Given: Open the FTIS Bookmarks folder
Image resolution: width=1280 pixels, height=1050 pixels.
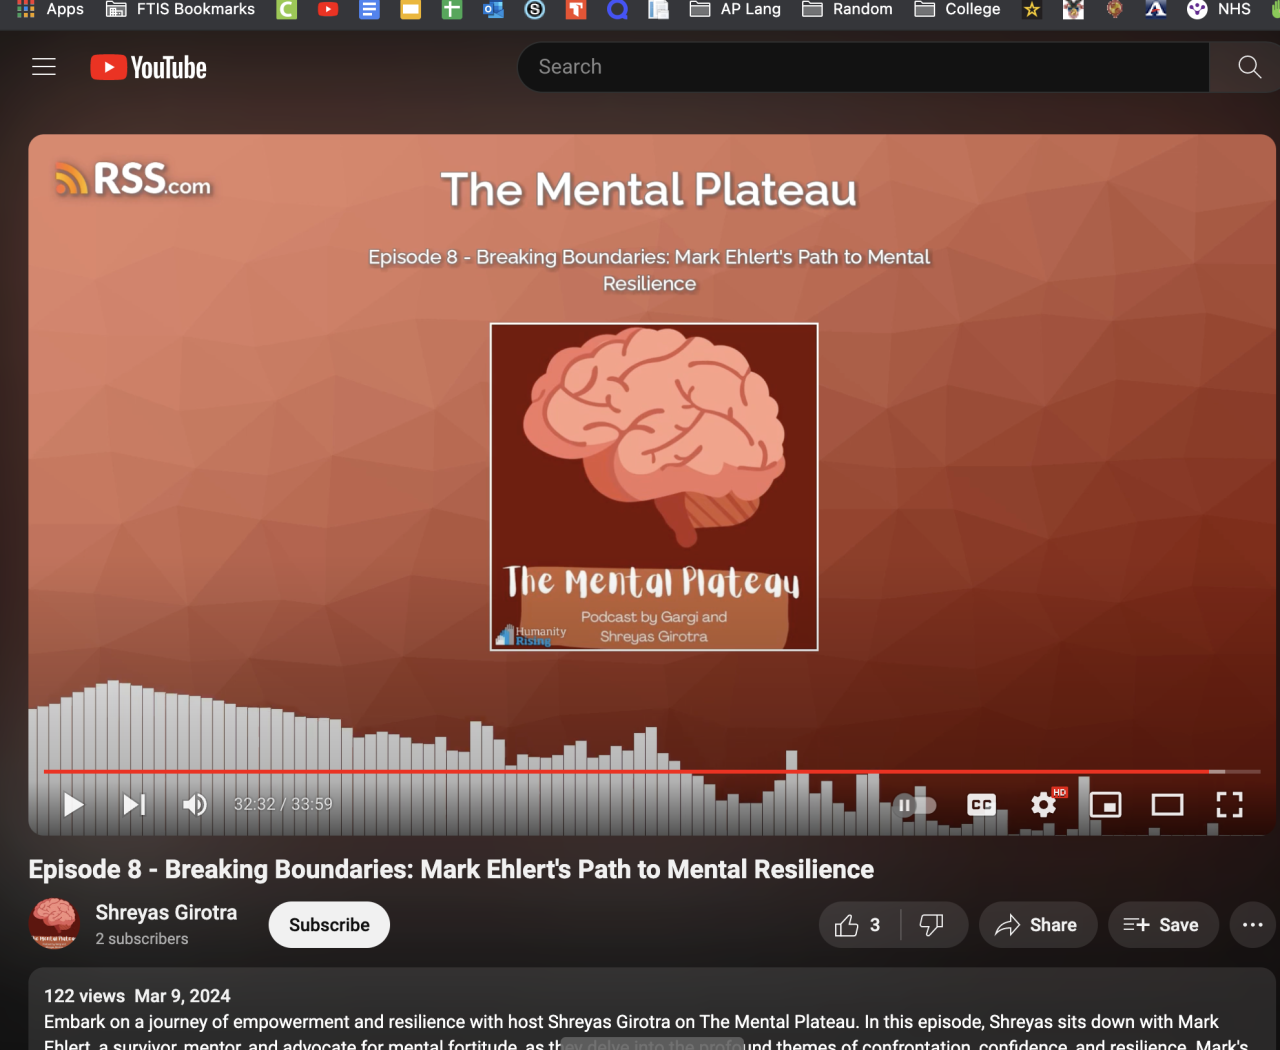Looking at the screenshot, I should (181, 10).
